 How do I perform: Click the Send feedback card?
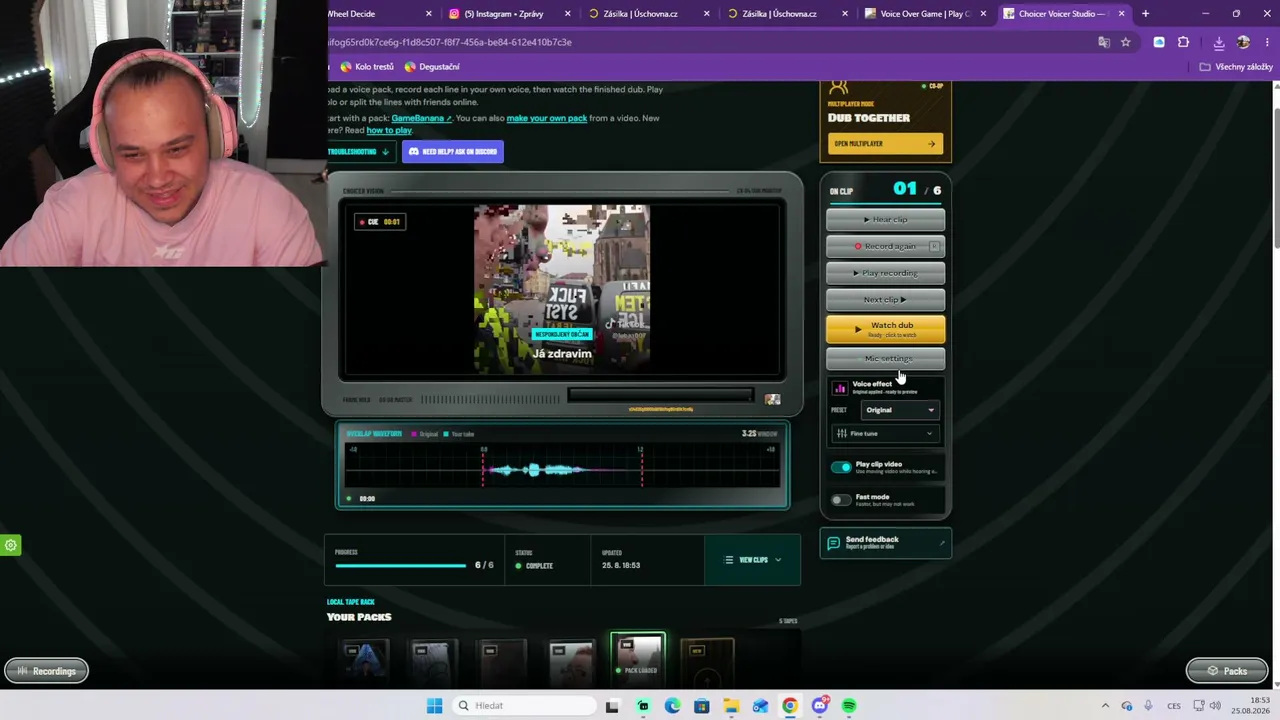click(885, 543)
